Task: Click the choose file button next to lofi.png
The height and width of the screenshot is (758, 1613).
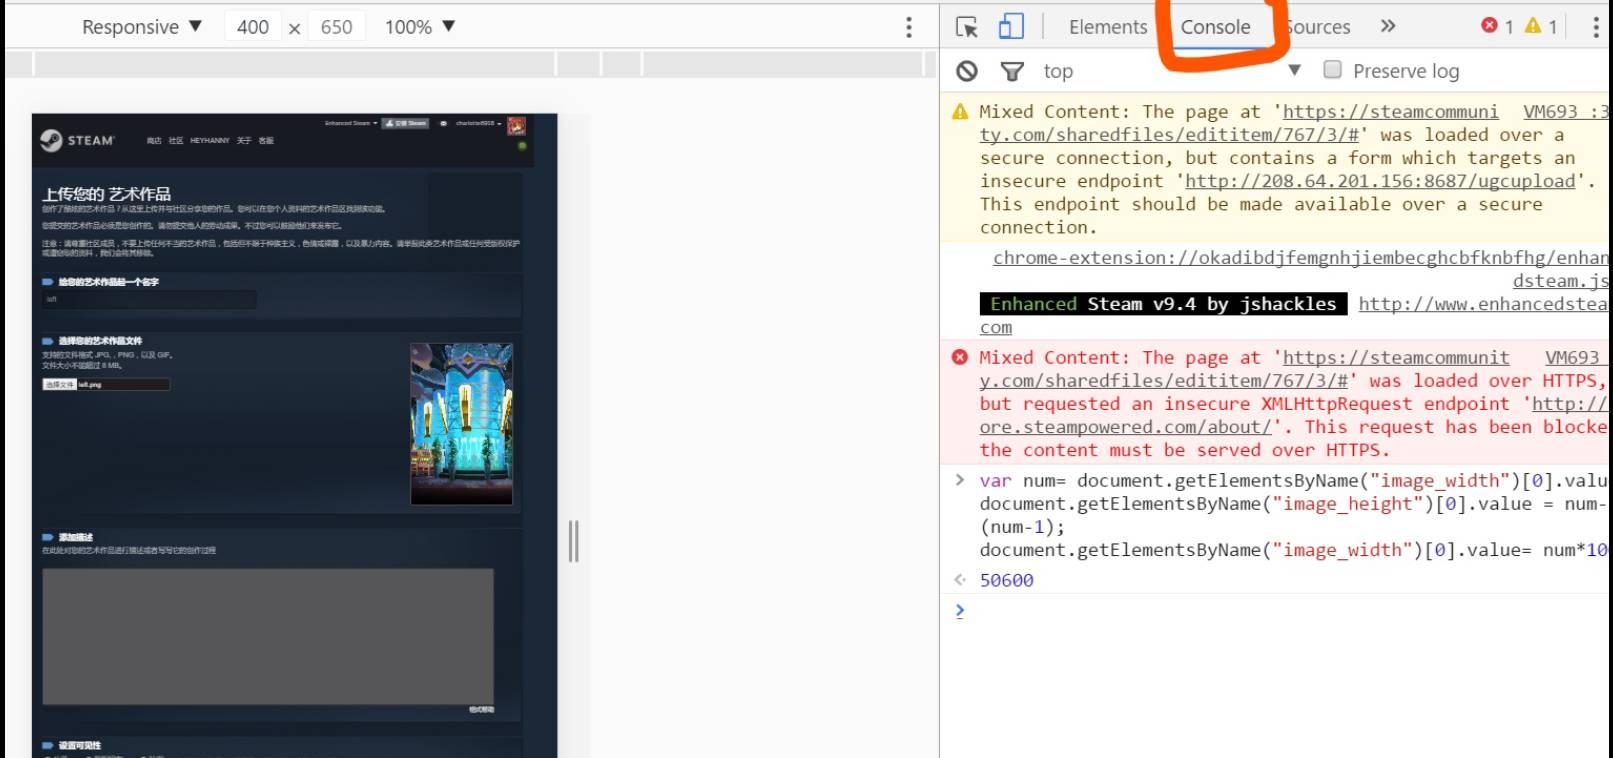Action: [59, 384]
